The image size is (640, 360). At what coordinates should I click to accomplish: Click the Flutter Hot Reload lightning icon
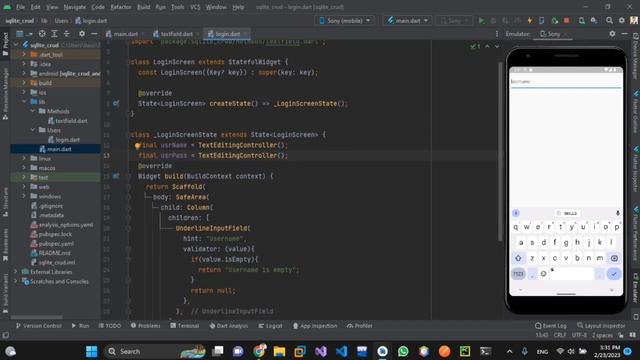point(530,20)
